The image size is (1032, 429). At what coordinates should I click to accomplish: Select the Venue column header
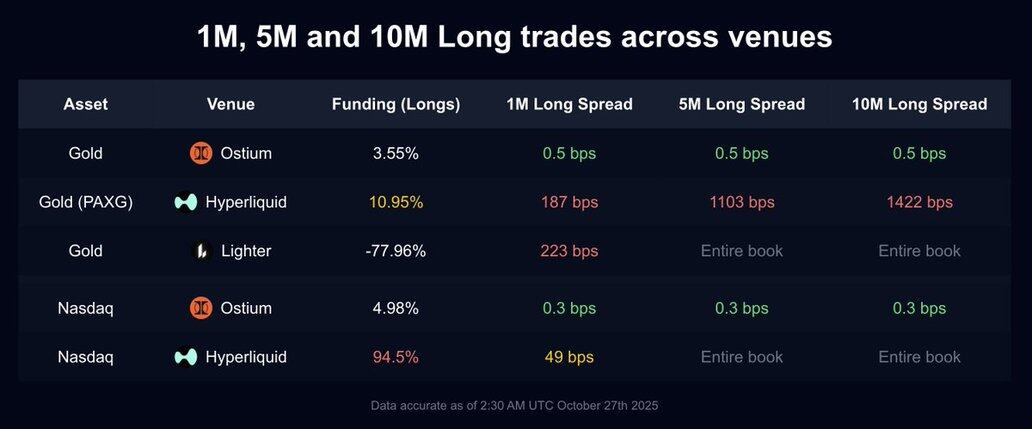coord(231,104)
